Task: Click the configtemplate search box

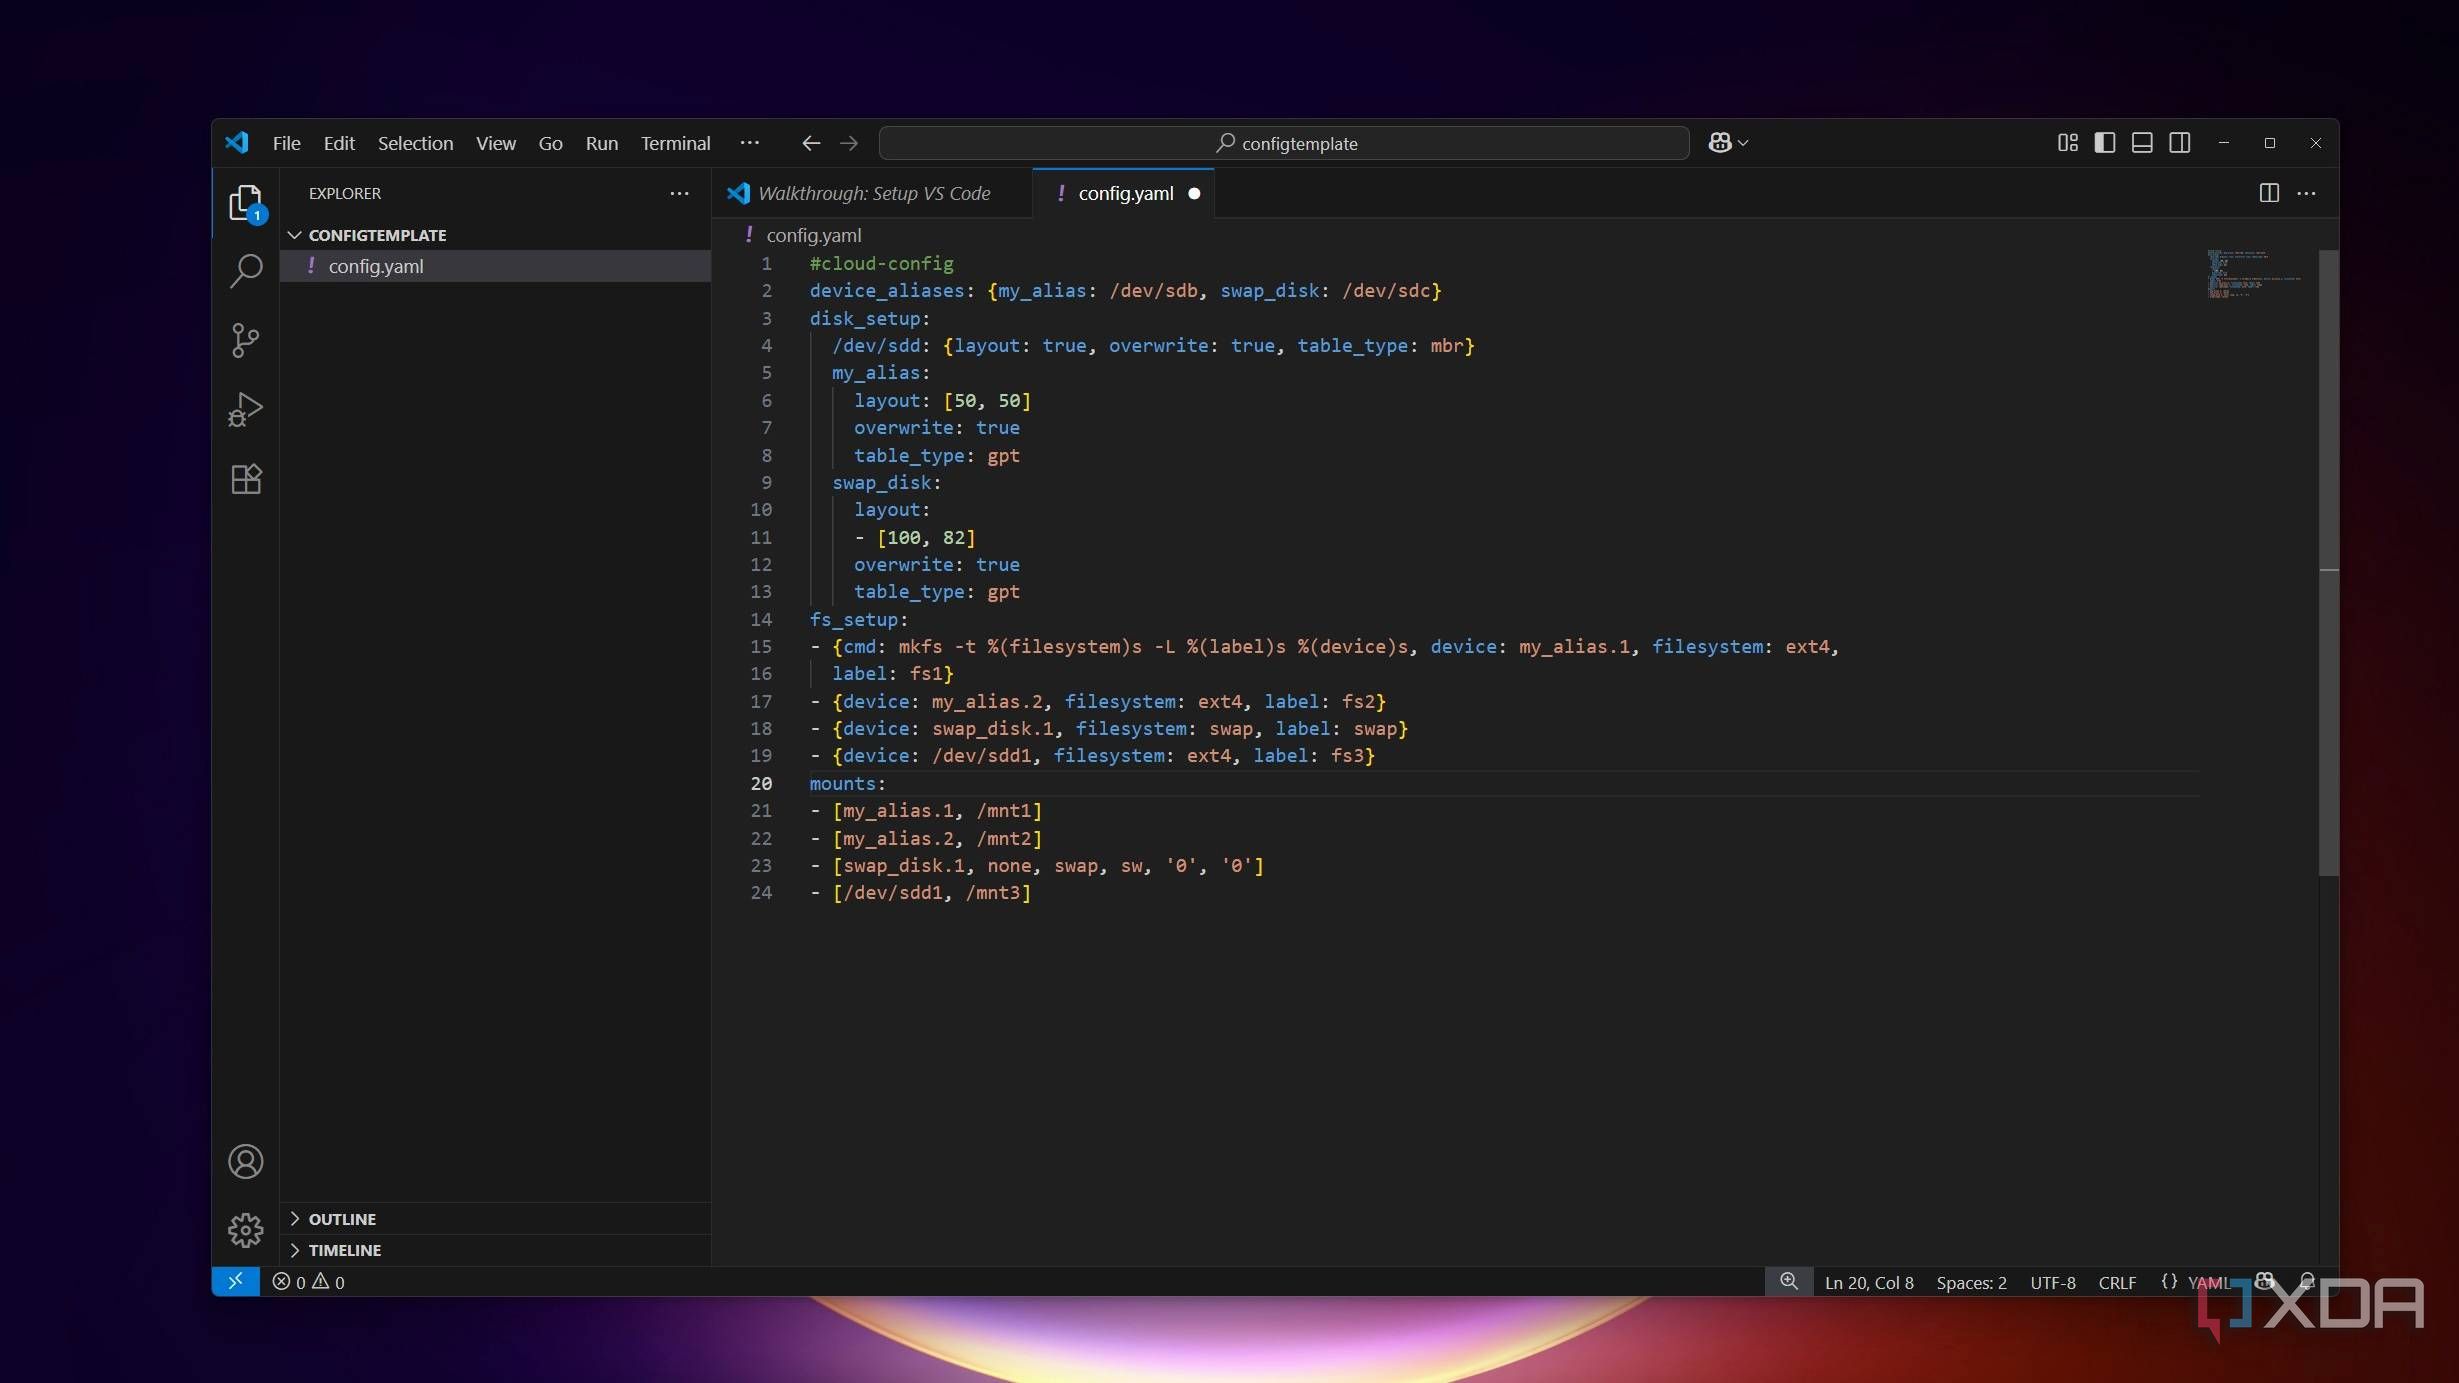Action: click(1284, 143)
